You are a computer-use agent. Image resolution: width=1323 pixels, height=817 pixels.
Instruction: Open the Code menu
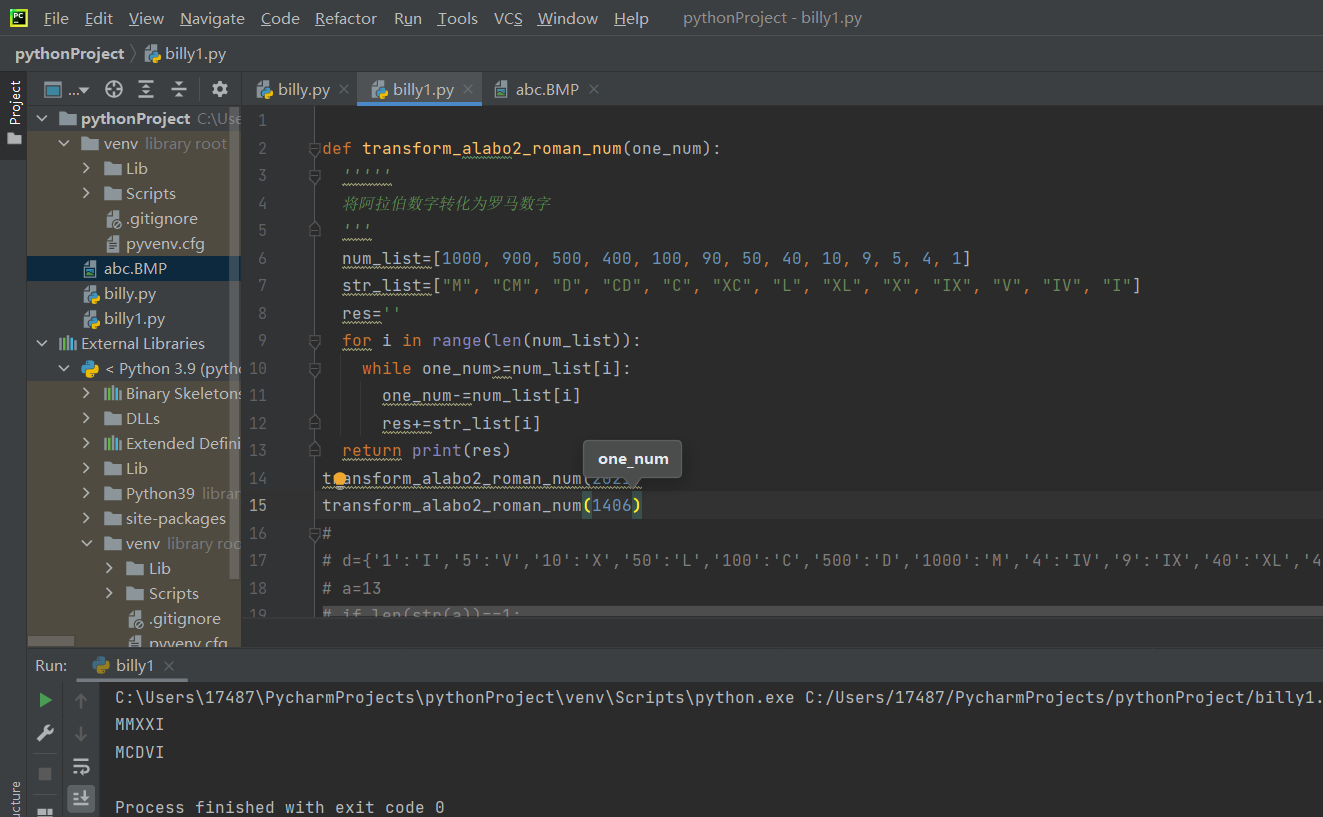(280, 18)
